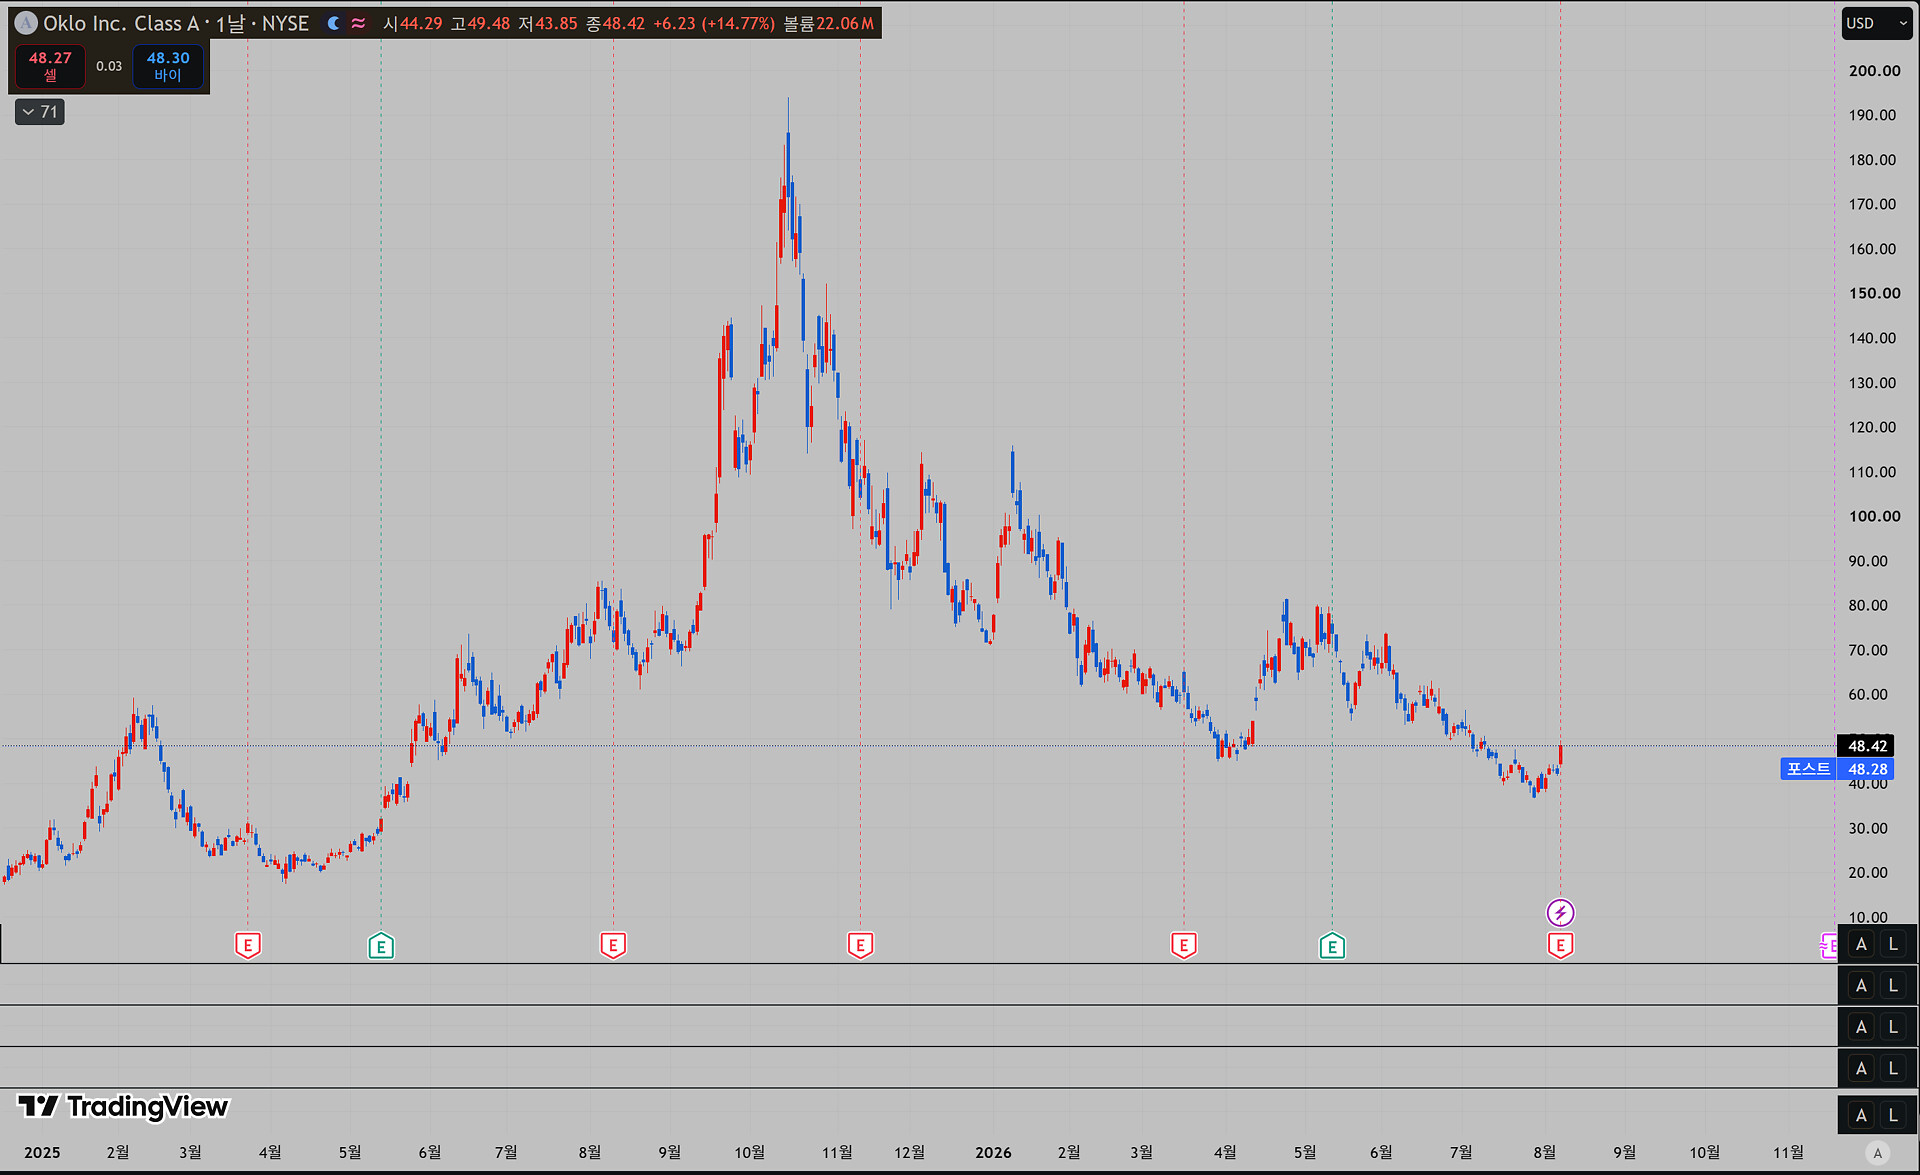
Task: Click the red 48.27 셀 sell button
Action: [x=50, y=66]
